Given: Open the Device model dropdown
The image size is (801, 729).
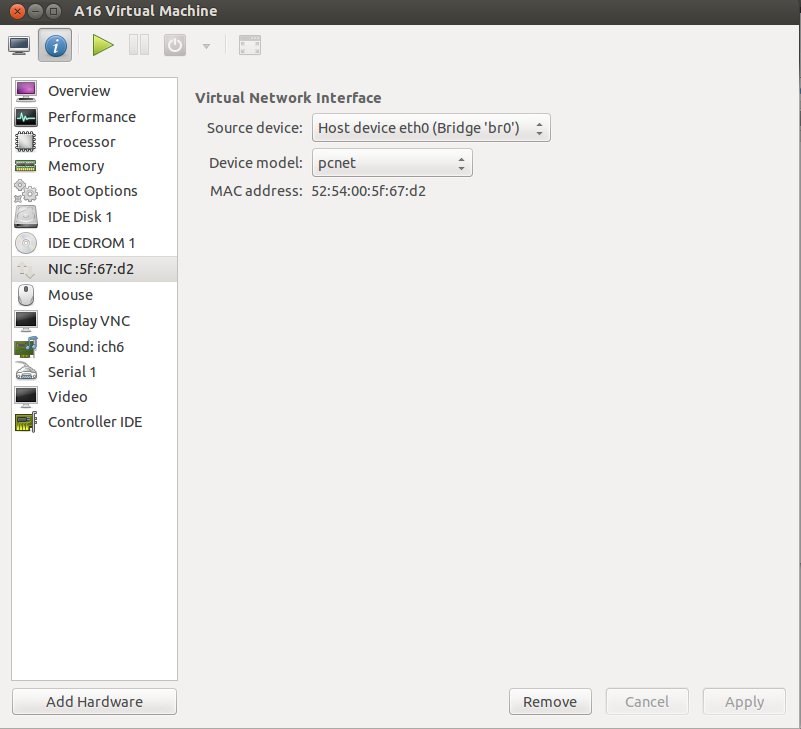Looking at the screenshot, I should [x=391, y=162].
